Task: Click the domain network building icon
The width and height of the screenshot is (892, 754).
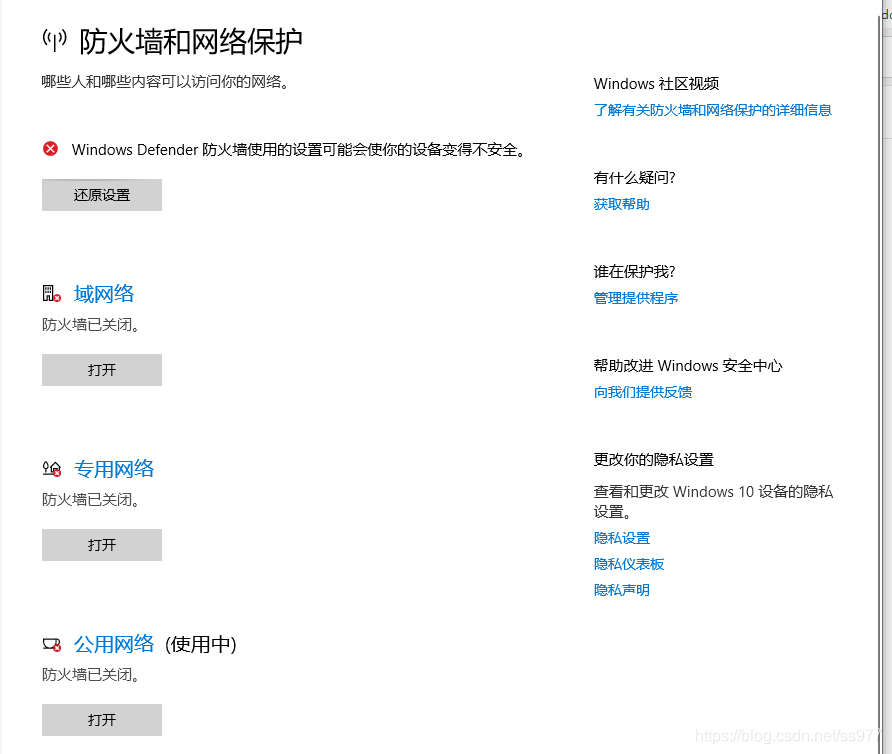Action: 52,294
